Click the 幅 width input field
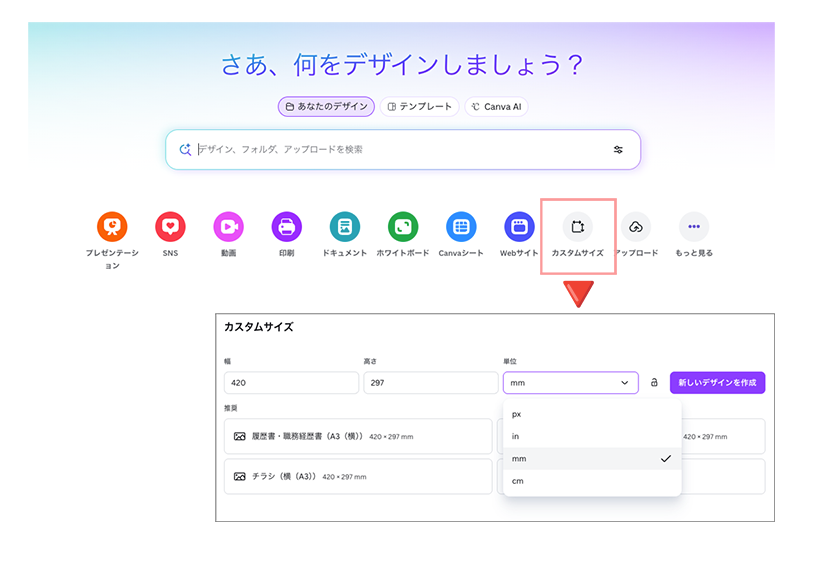820x563 pixels. point(291,383)
